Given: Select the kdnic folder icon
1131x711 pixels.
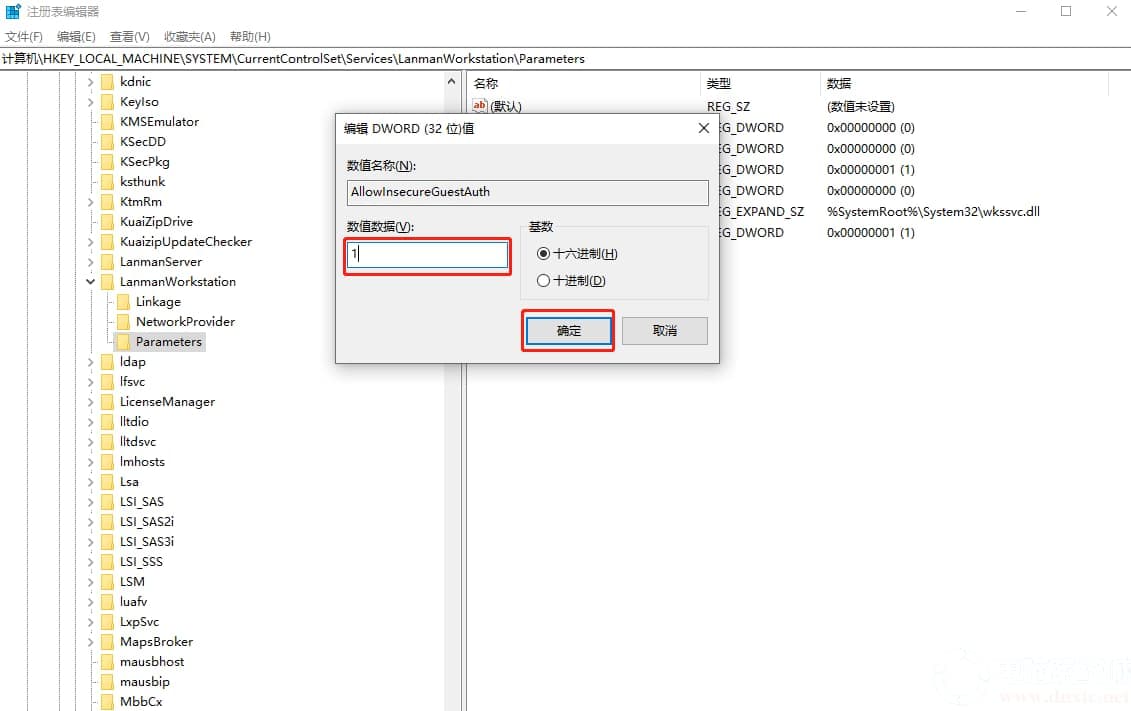Looking at the screenshot, I should pos(107,81).
